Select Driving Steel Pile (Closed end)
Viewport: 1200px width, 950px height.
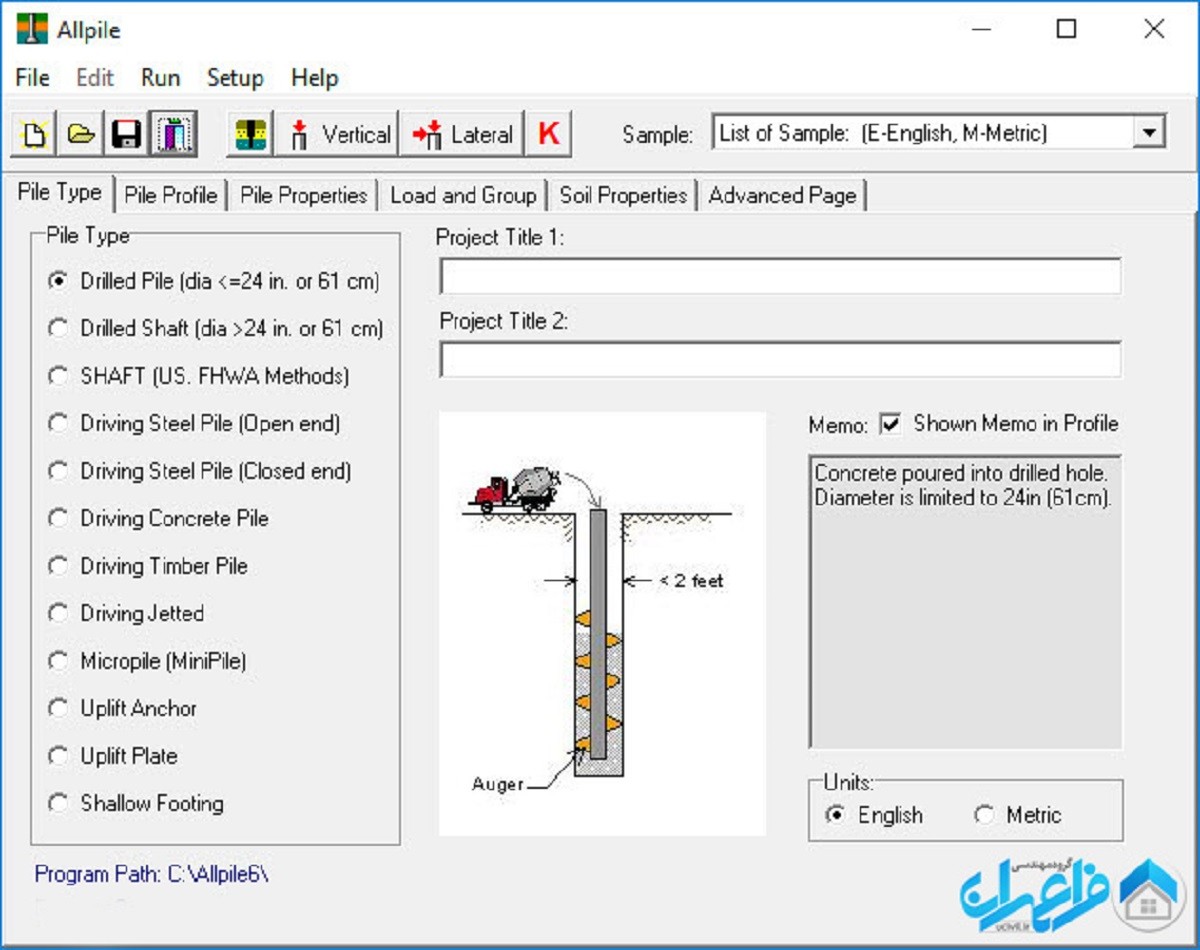click(201, 471)
